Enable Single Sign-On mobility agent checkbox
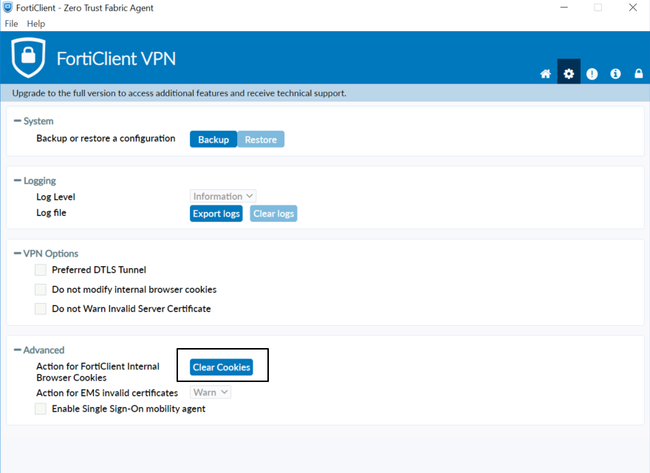The image size is (650, 473). [x=41, y=409]
